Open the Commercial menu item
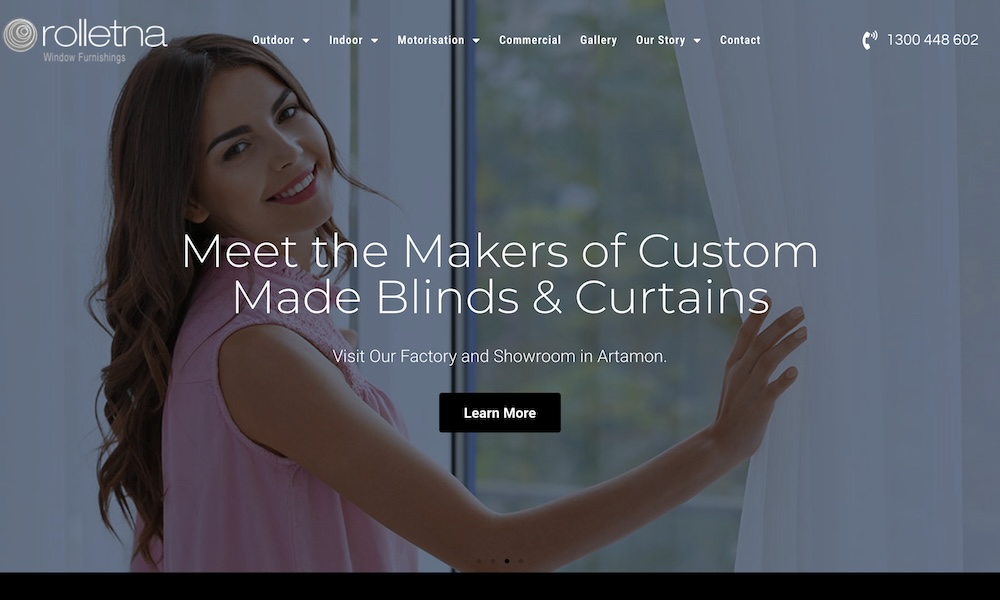This screenshot has width=1000, height=600. click(530, 40)
